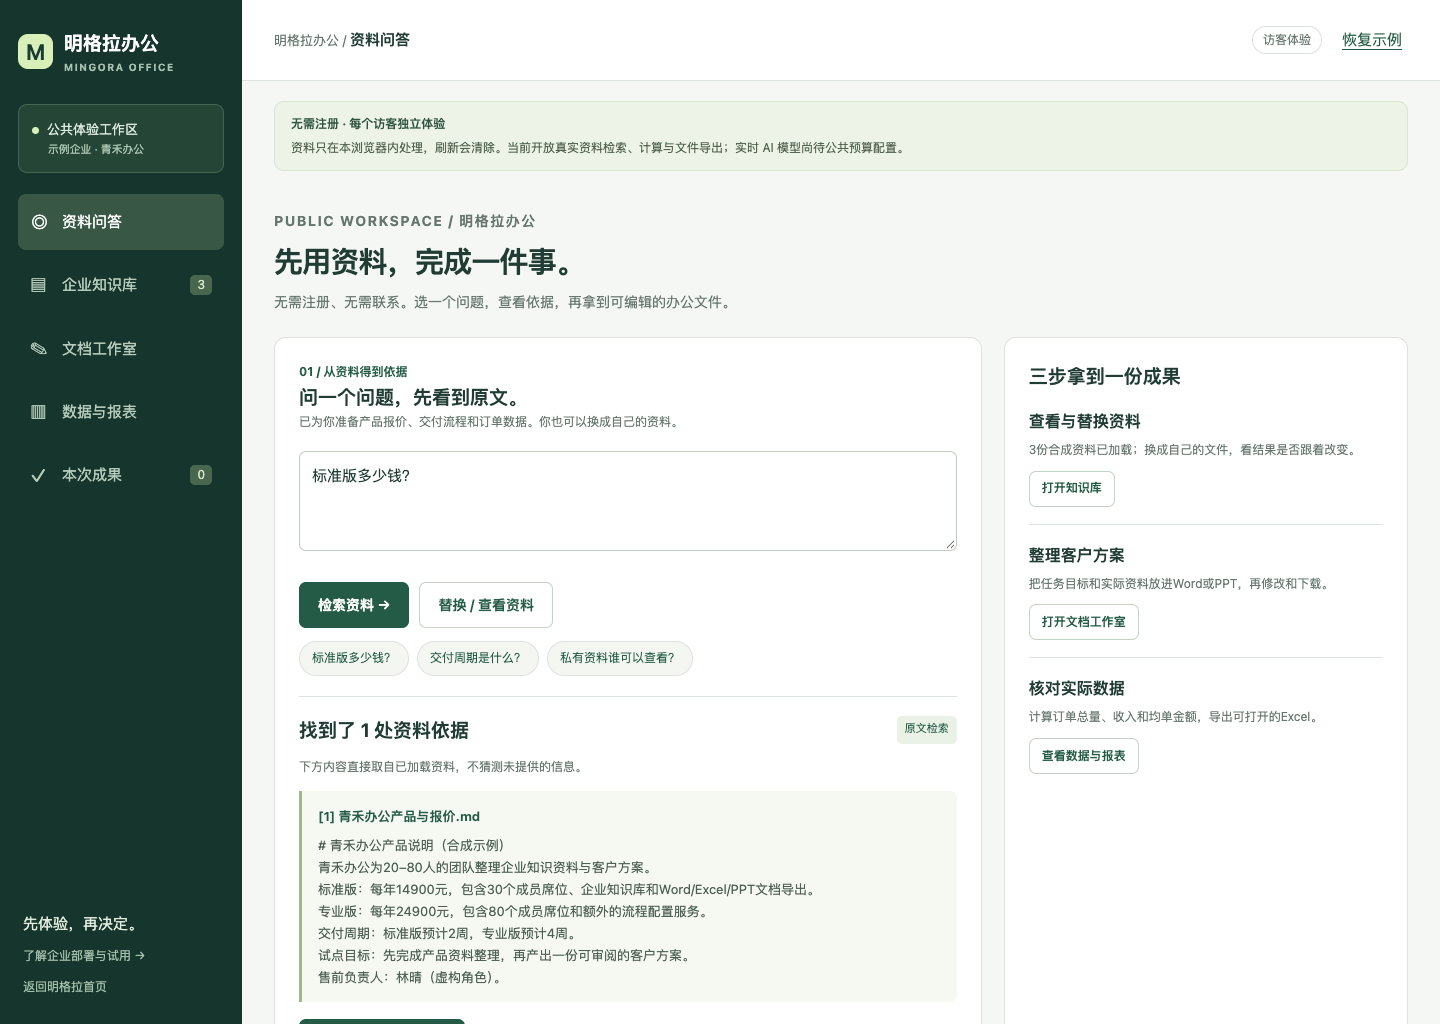Click the 查看数据与报表 button
This screenshot has width=1440, height=1024.
click(1083, 756)
